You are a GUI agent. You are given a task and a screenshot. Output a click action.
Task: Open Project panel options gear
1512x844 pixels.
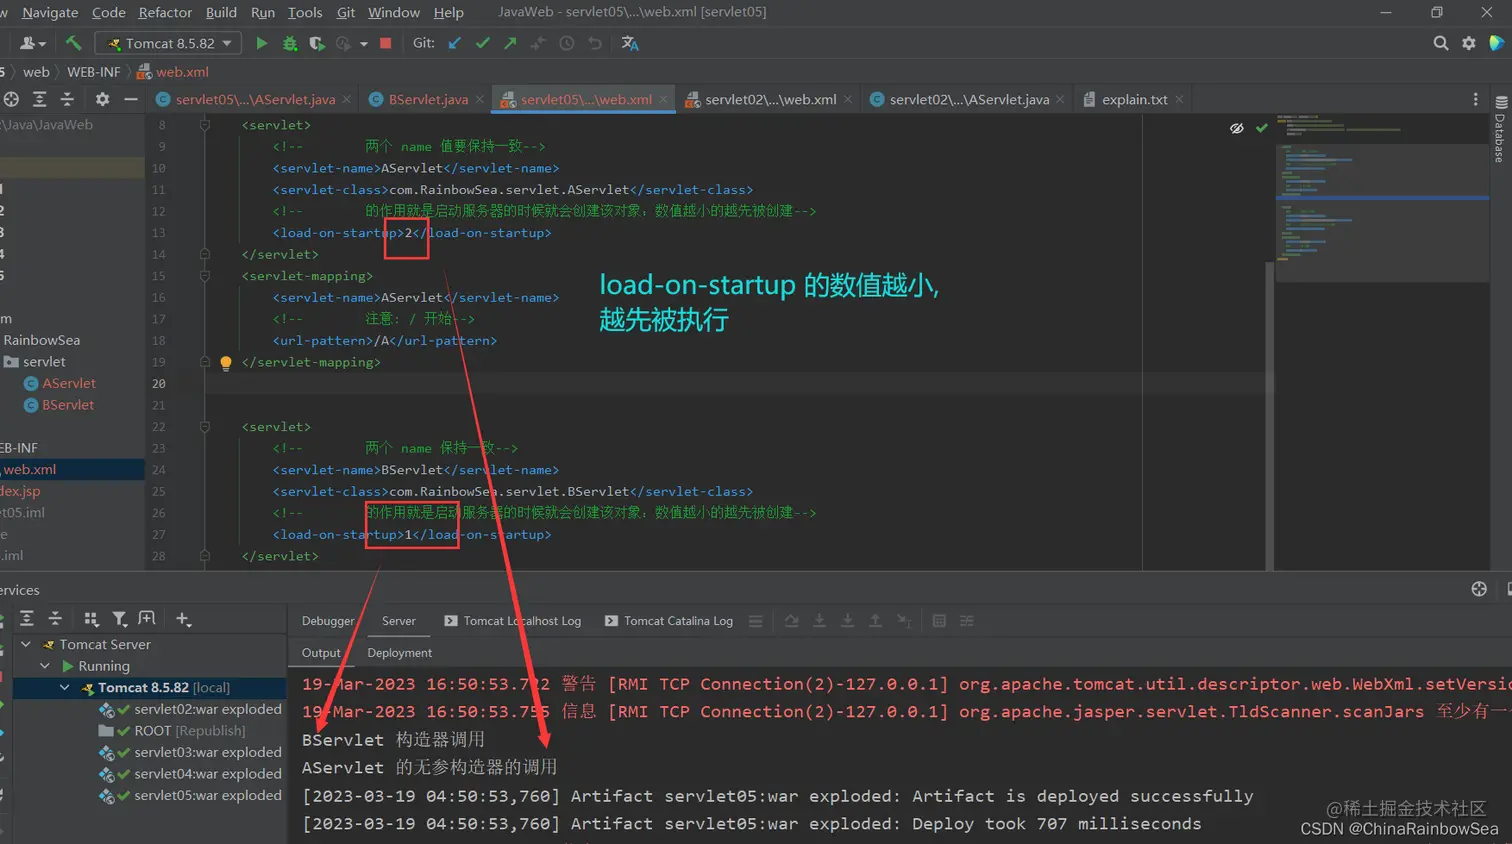tap(102, 99)
